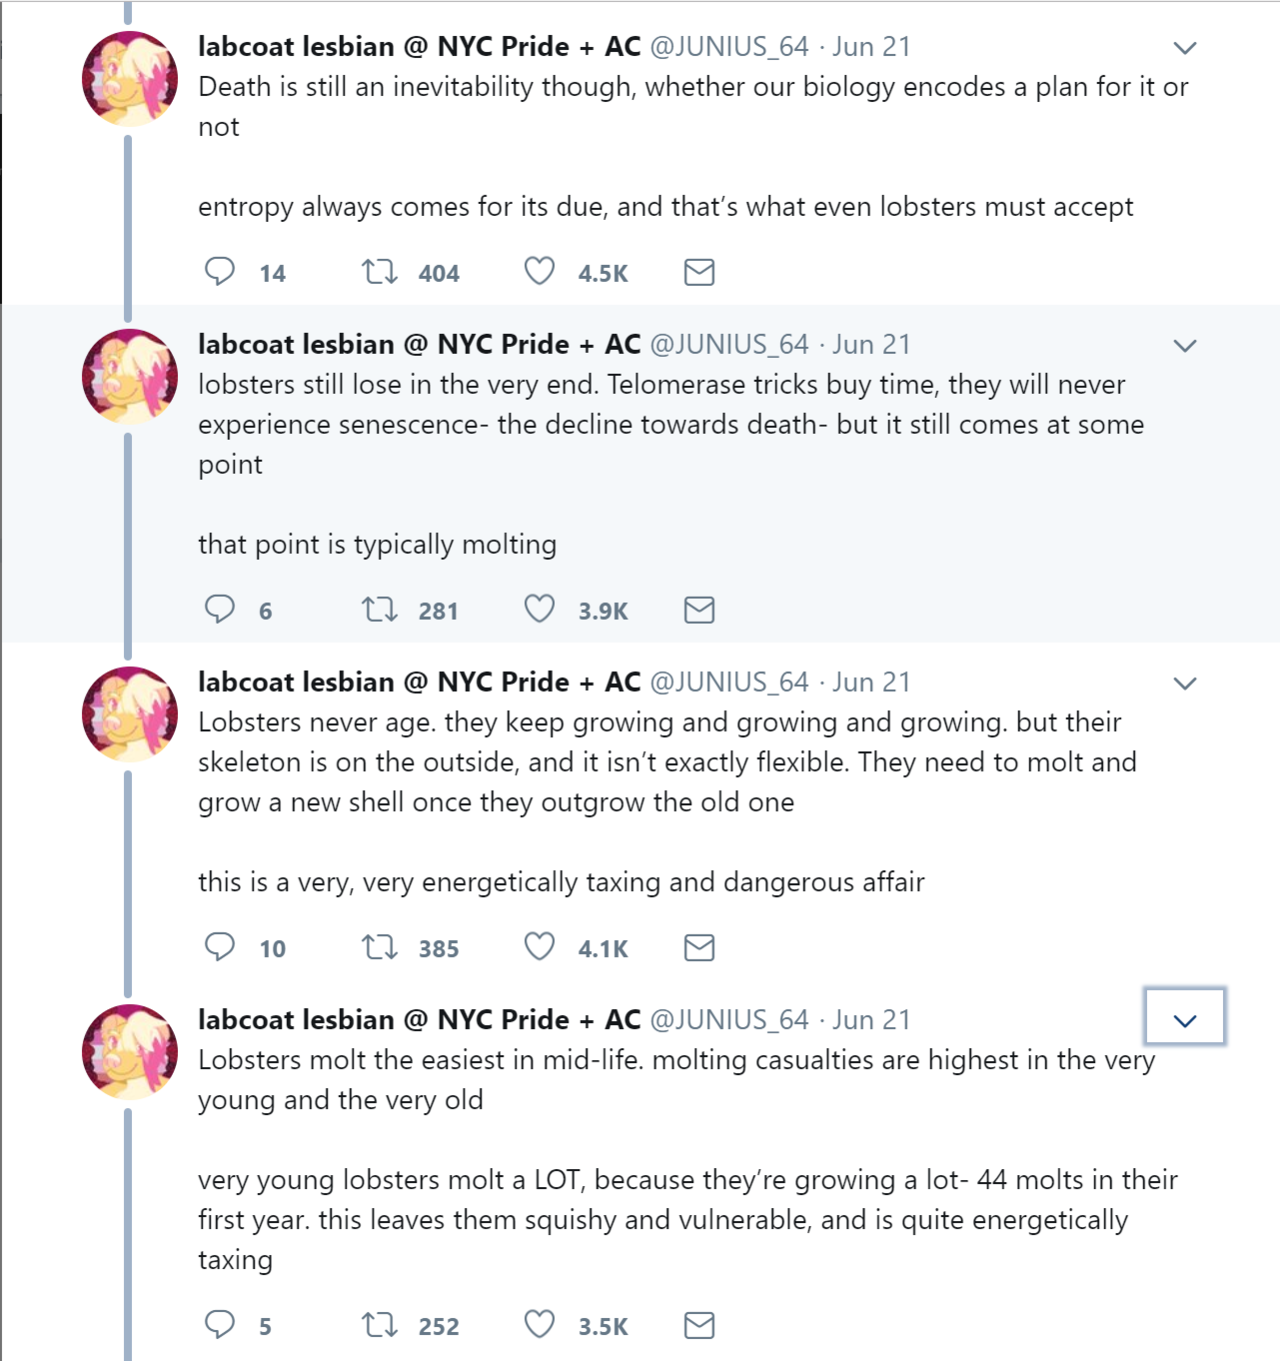This screenshot has width=1280, height=1361.
Task: Retweet the tweet with 385 retweets
Action: [x=380, y=947]
